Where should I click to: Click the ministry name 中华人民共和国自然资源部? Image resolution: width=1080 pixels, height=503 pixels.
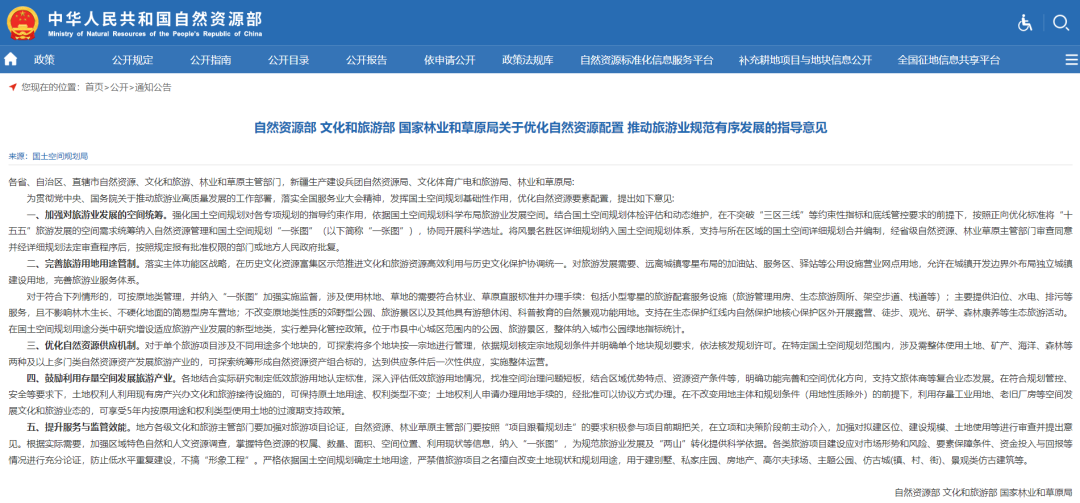tap(155, 17)
